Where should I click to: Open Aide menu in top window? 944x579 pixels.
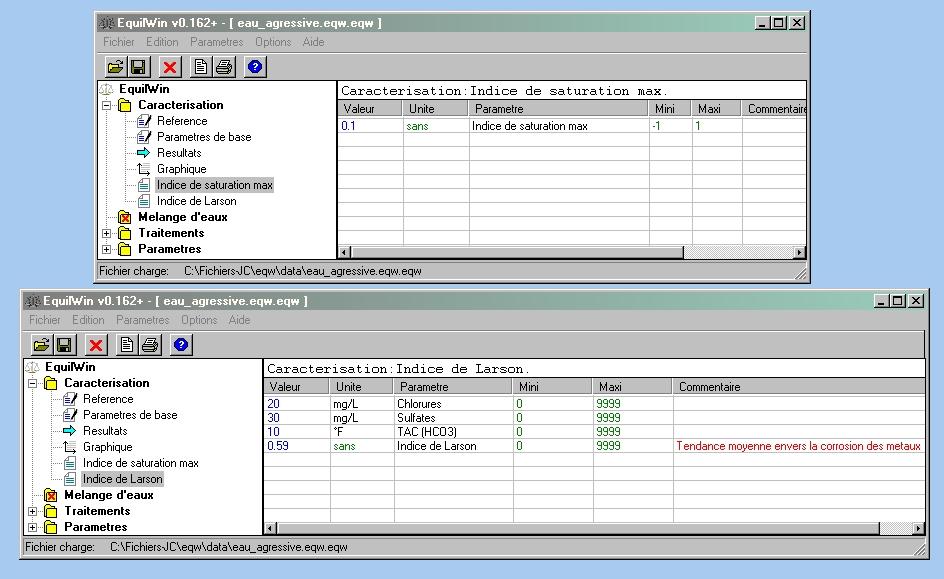[x=313, y=42]
